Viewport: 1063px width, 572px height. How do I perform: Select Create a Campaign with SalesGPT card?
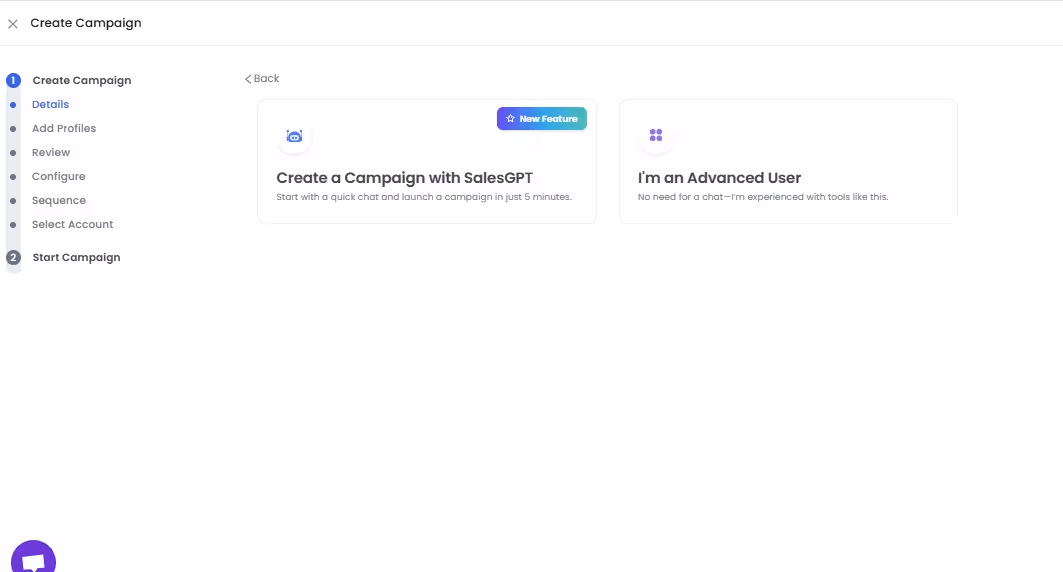(427, 161)
